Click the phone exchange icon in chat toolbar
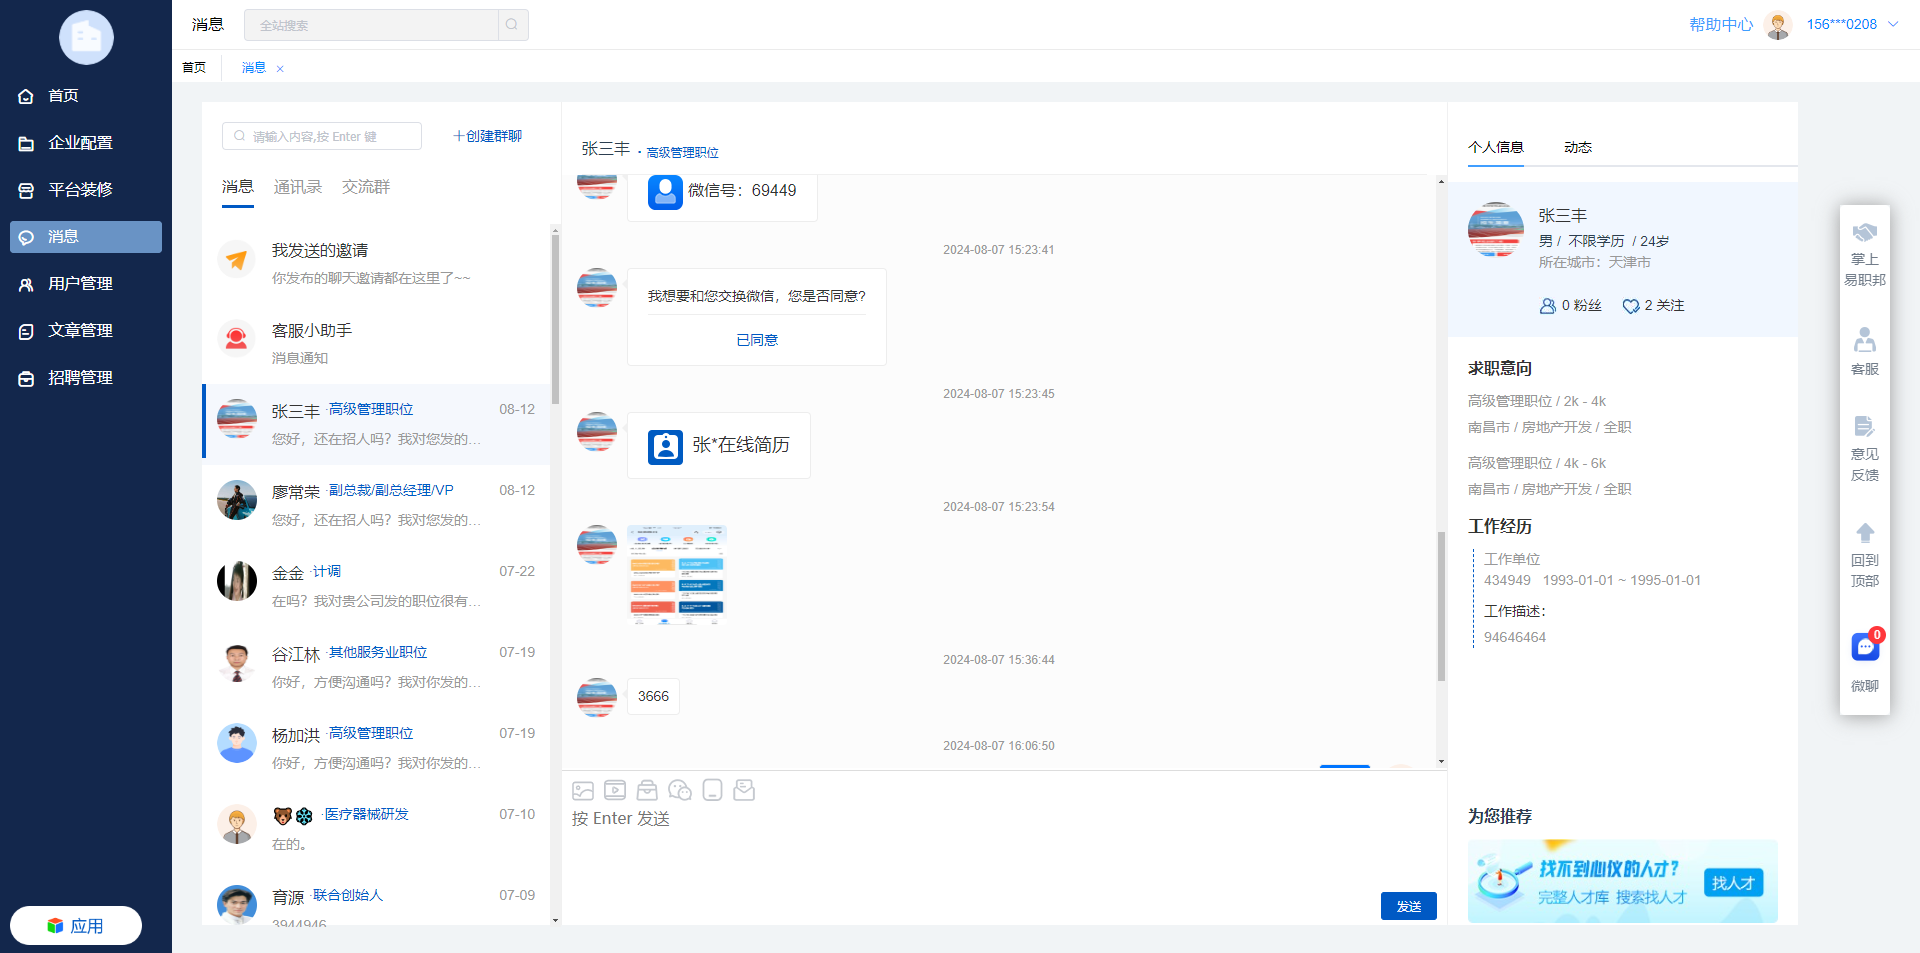This screenshot has width=1920, height=953. coord(712,791)
